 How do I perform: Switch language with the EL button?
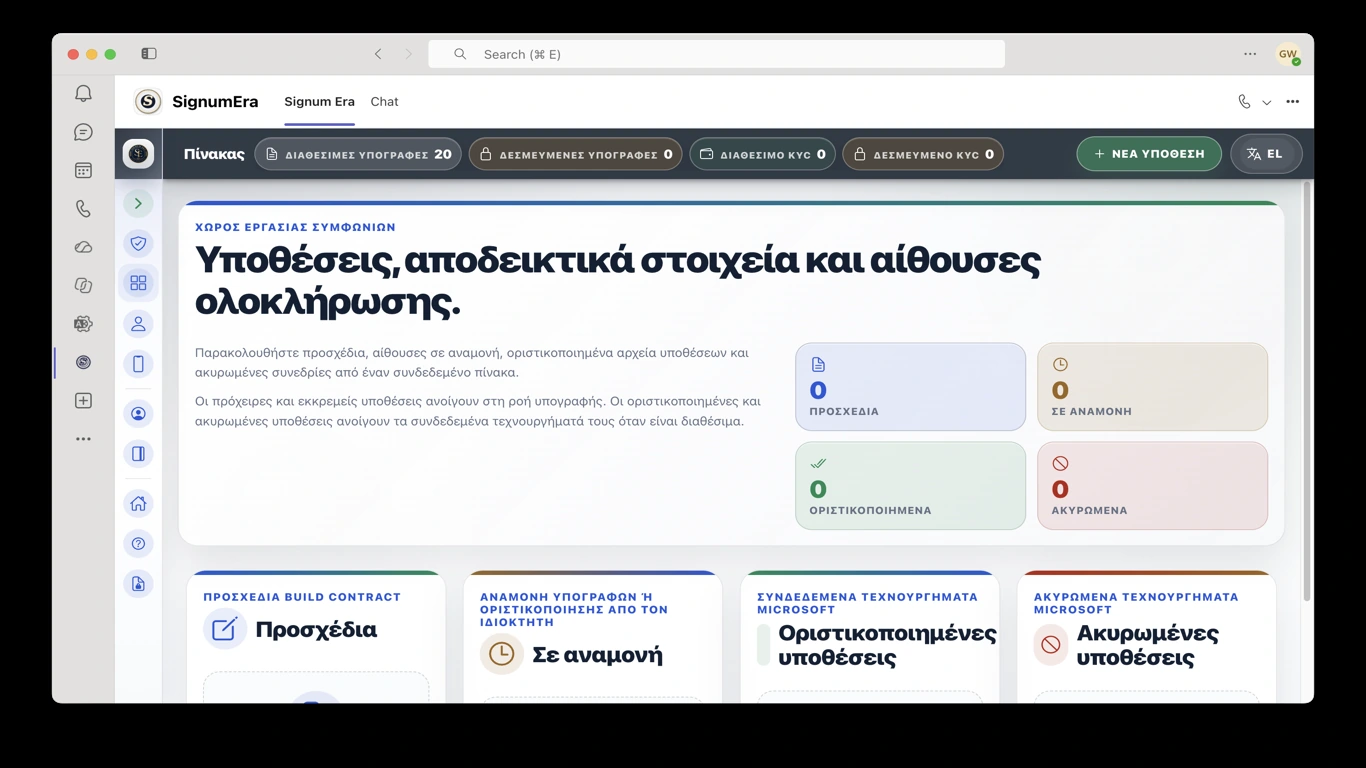(1265, 154)
